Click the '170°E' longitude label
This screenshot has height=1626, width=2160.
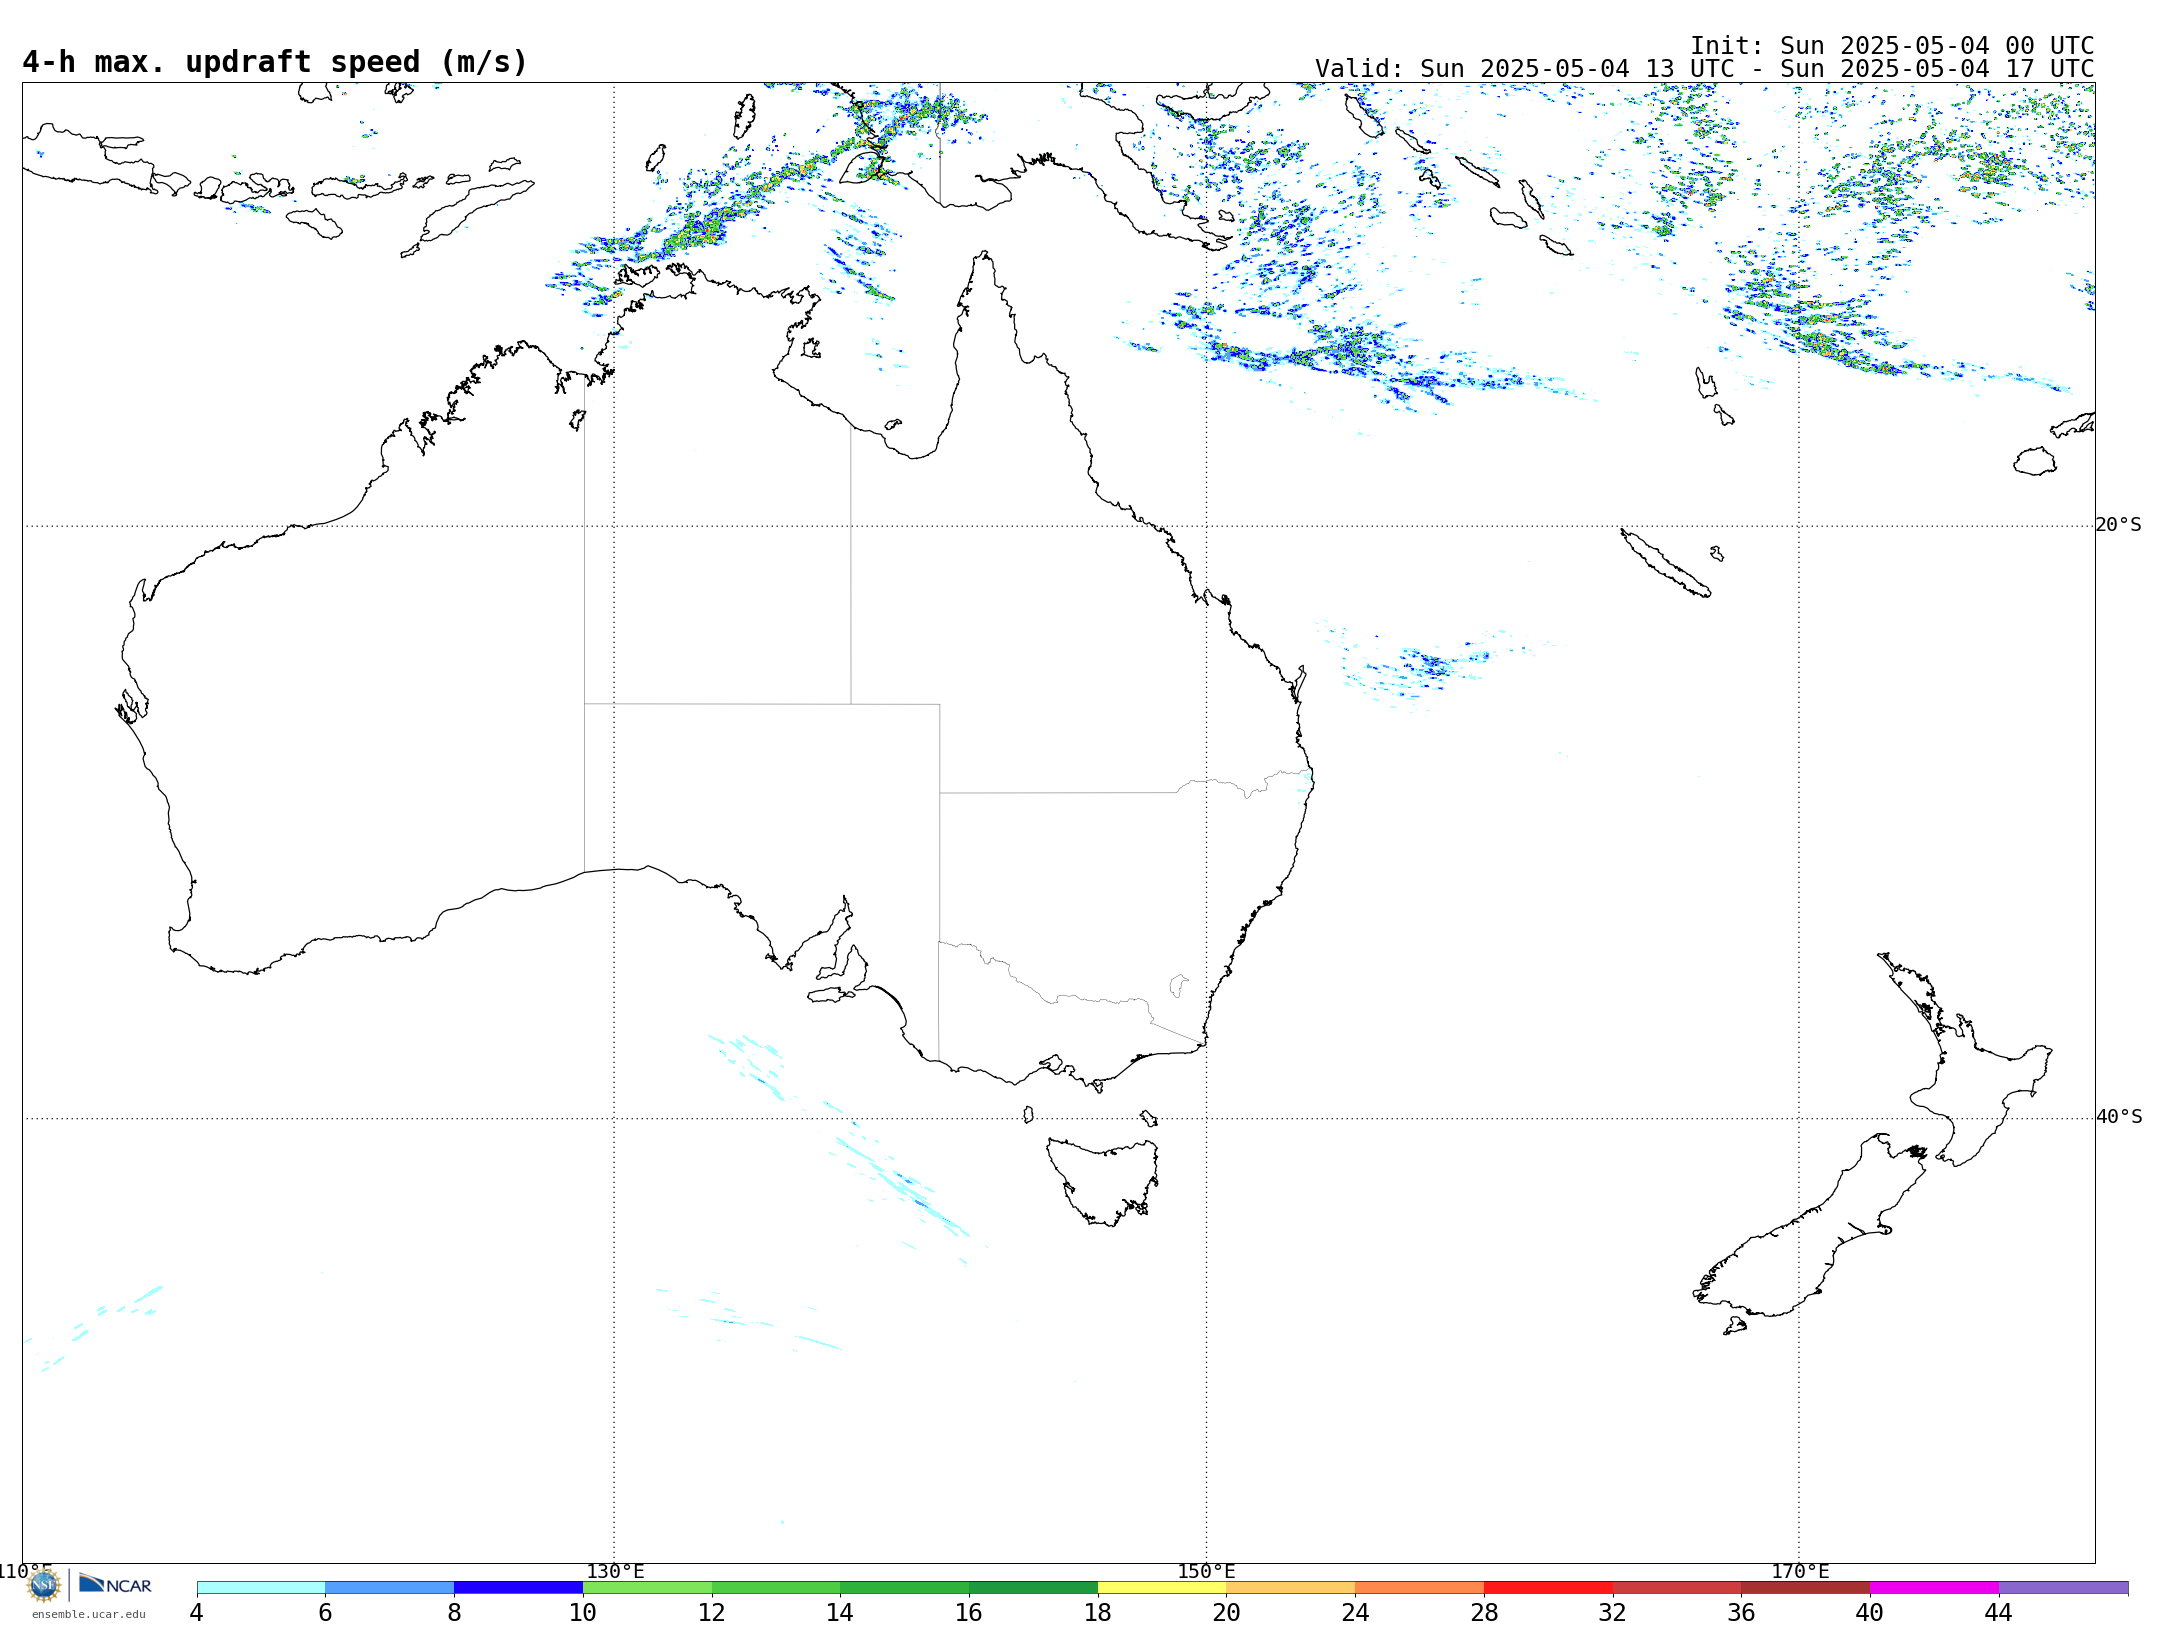point(1800,1572)
